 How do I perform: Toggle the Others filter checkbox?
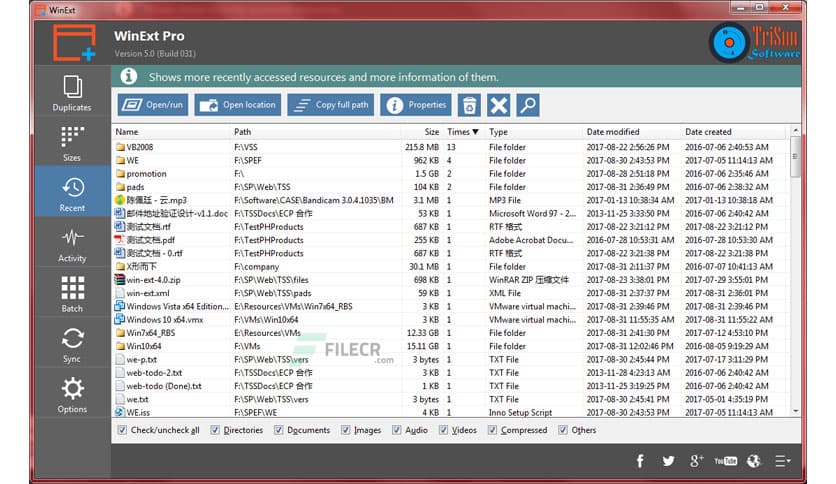[x=562, y=430]
